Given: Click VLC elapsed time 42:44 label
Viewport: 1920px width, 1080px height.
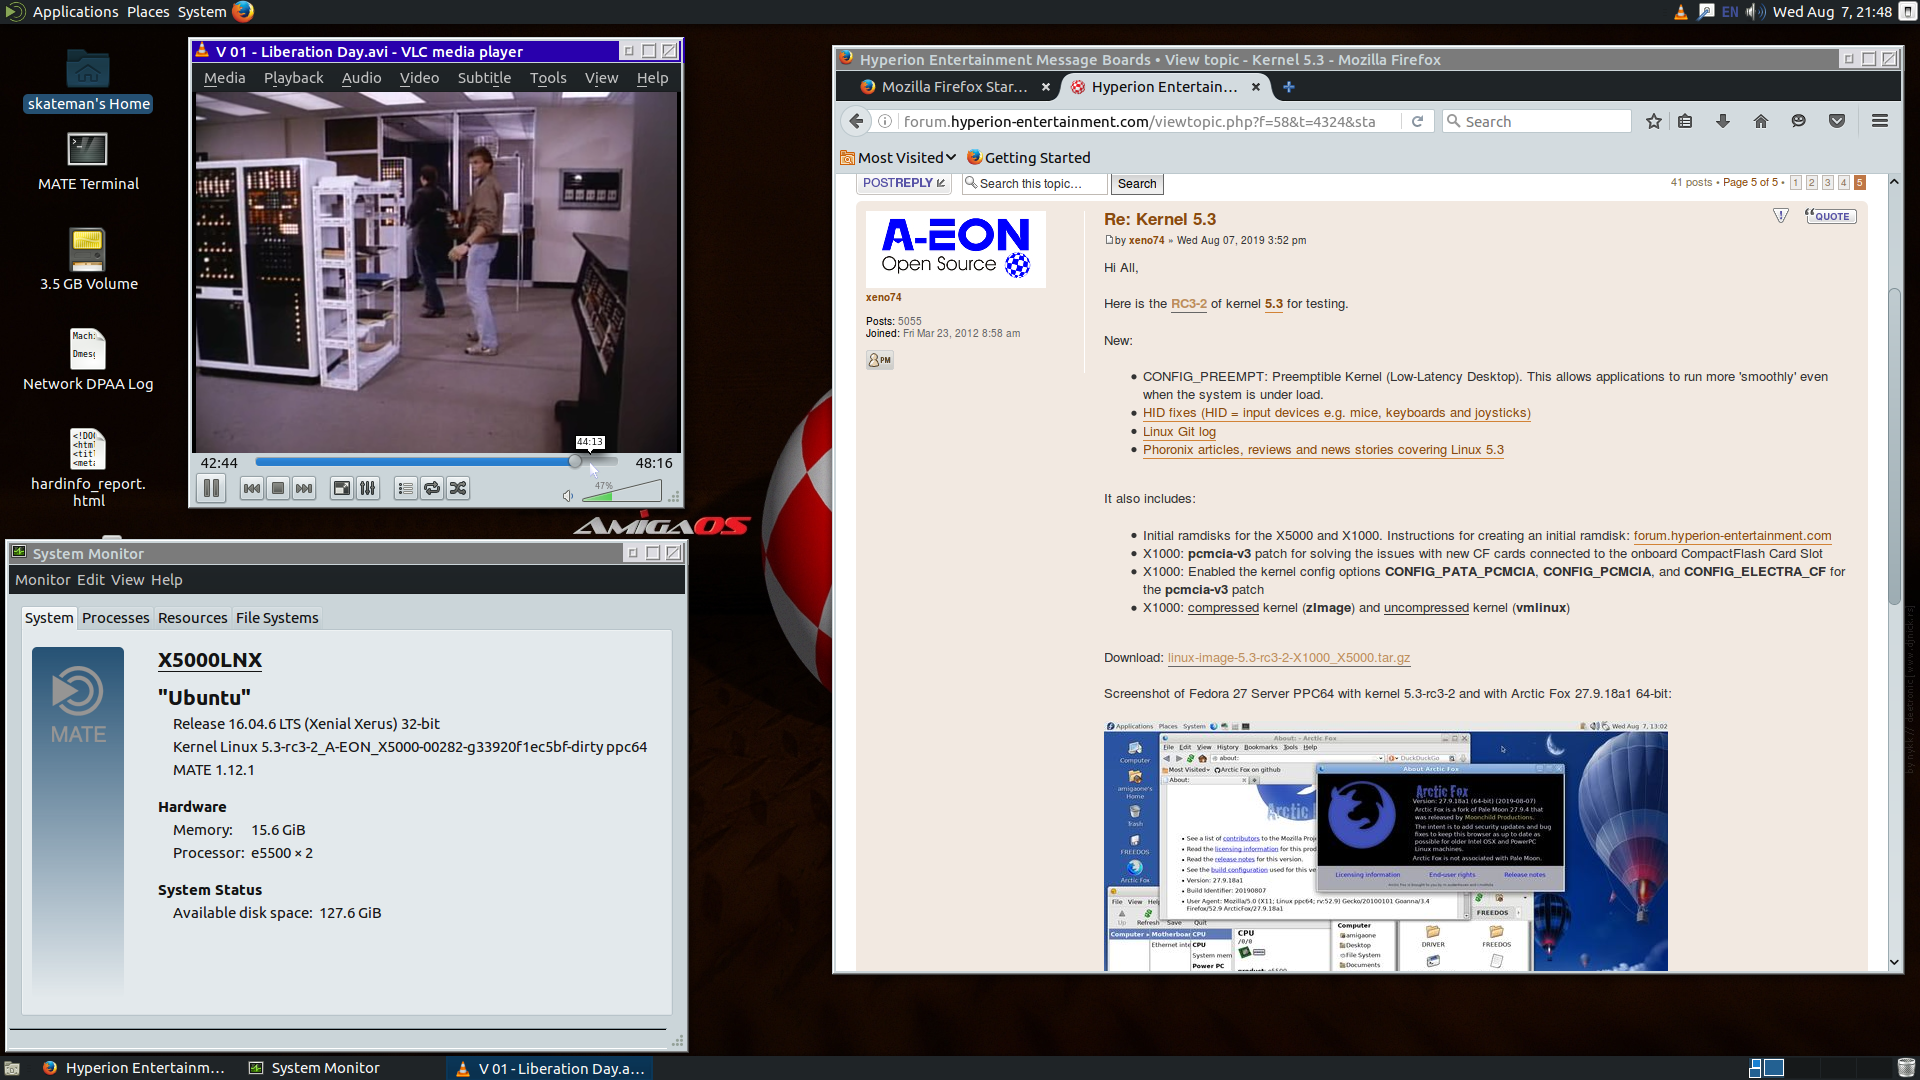Looking at the screenshot, I should coord(219,463).
